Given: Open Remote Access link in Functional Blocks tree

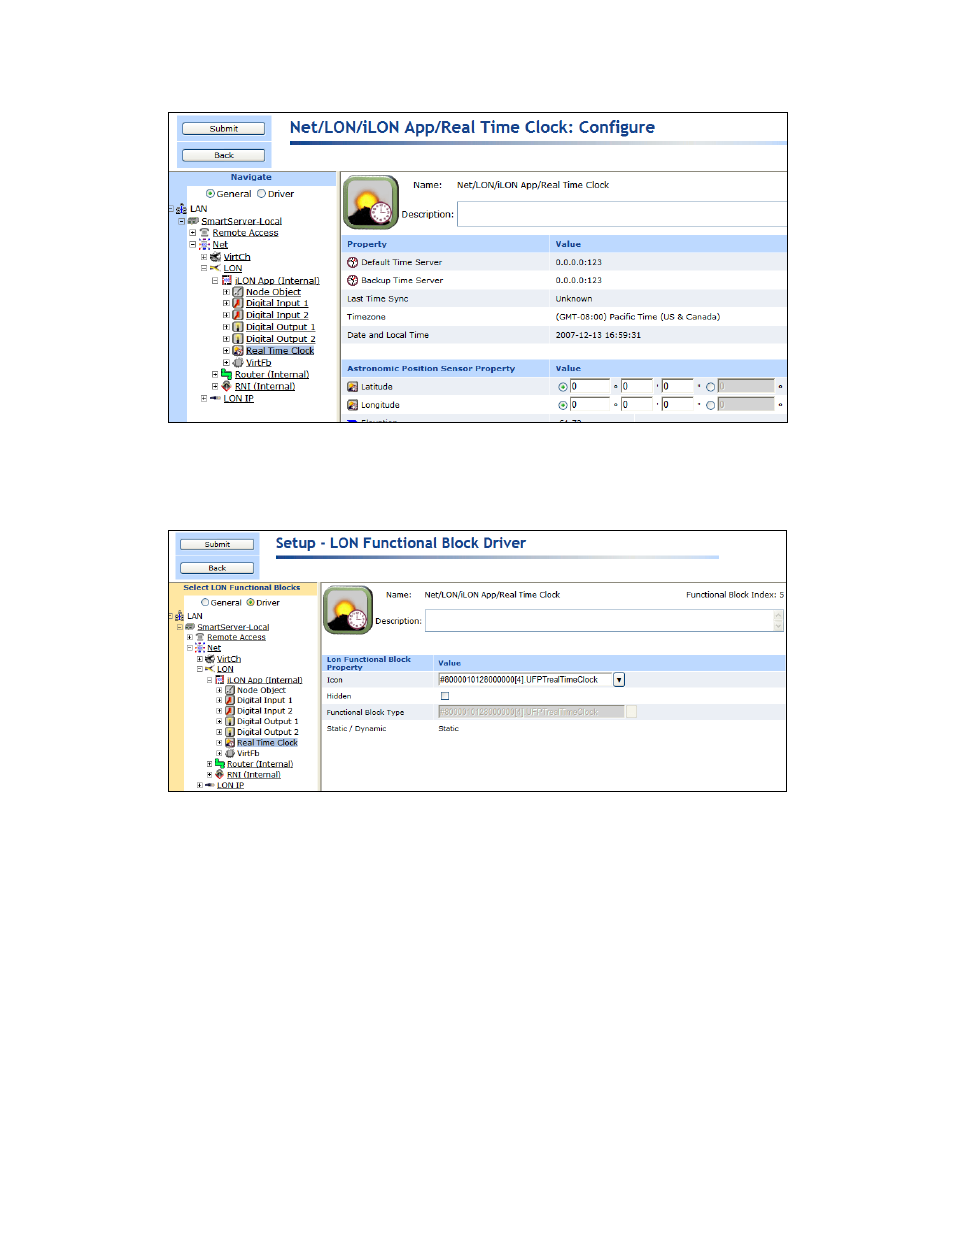Looking at the screenshot, I should [236, 637].
